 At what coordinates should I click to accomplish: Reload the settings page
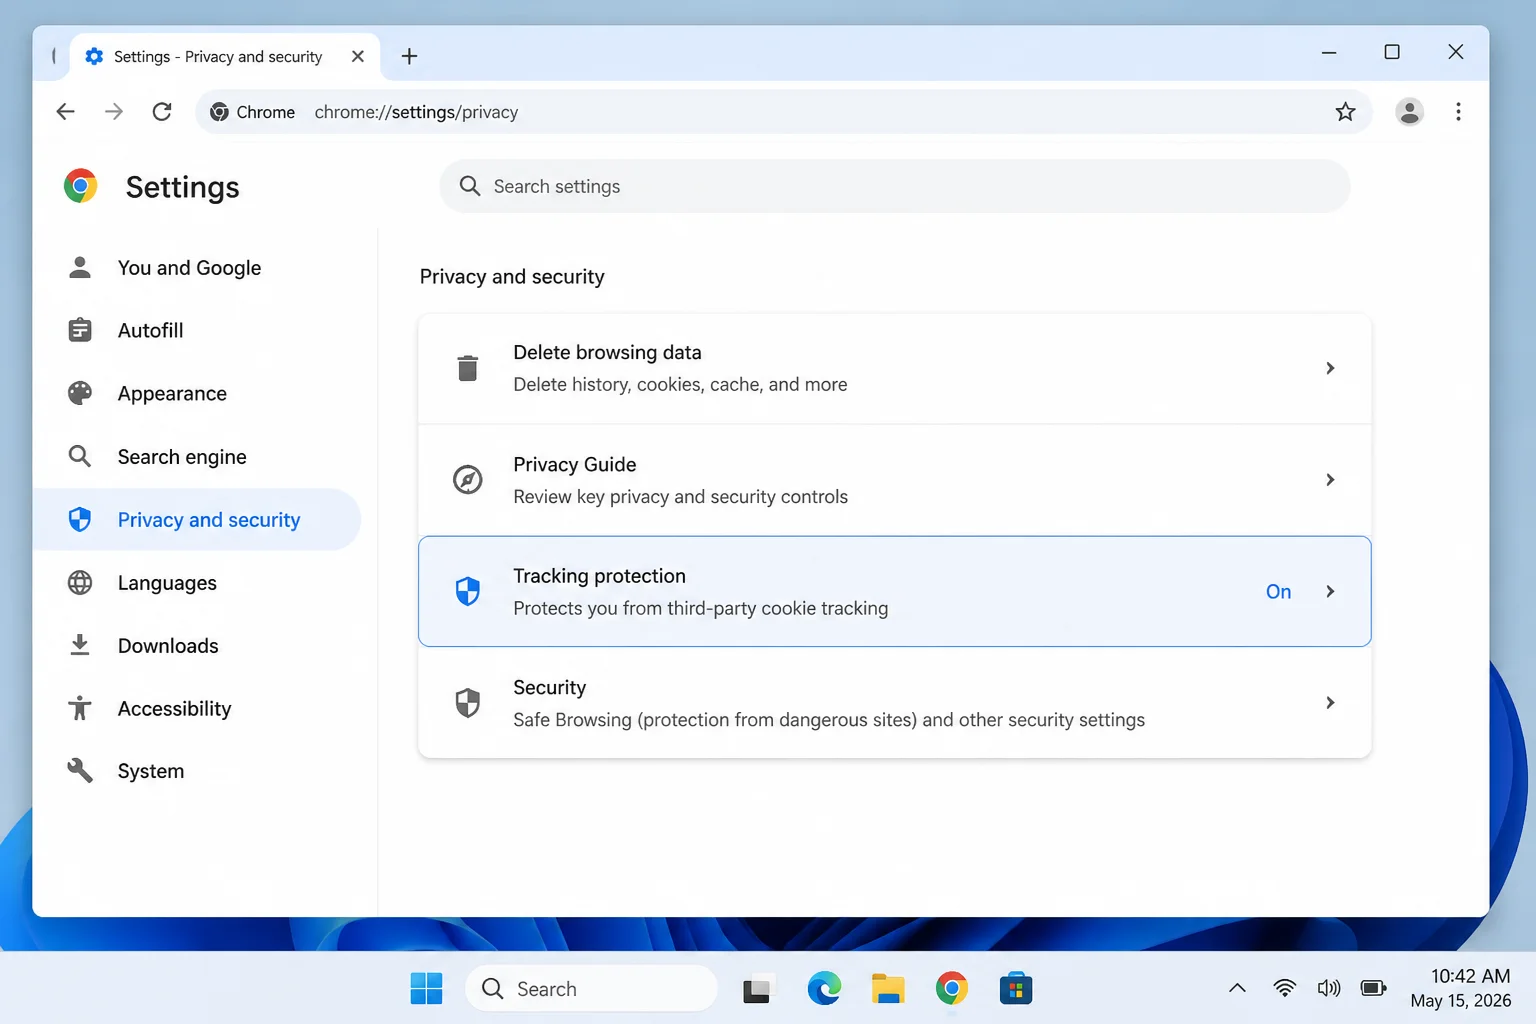[162, 112]
